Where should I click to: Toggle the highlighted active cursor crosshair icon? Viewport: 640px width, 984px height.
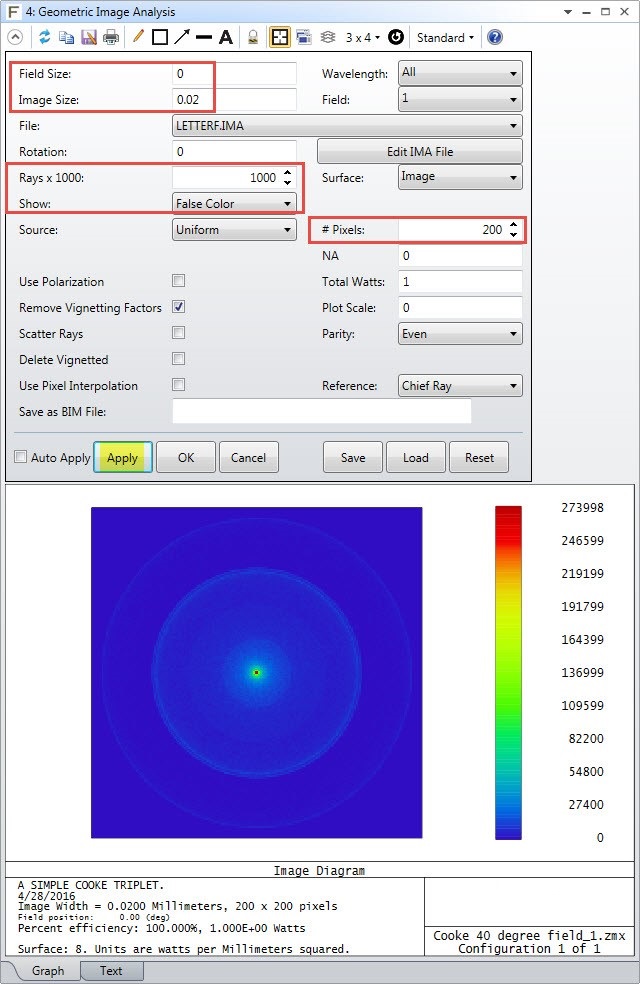click(x=280, y=38)
